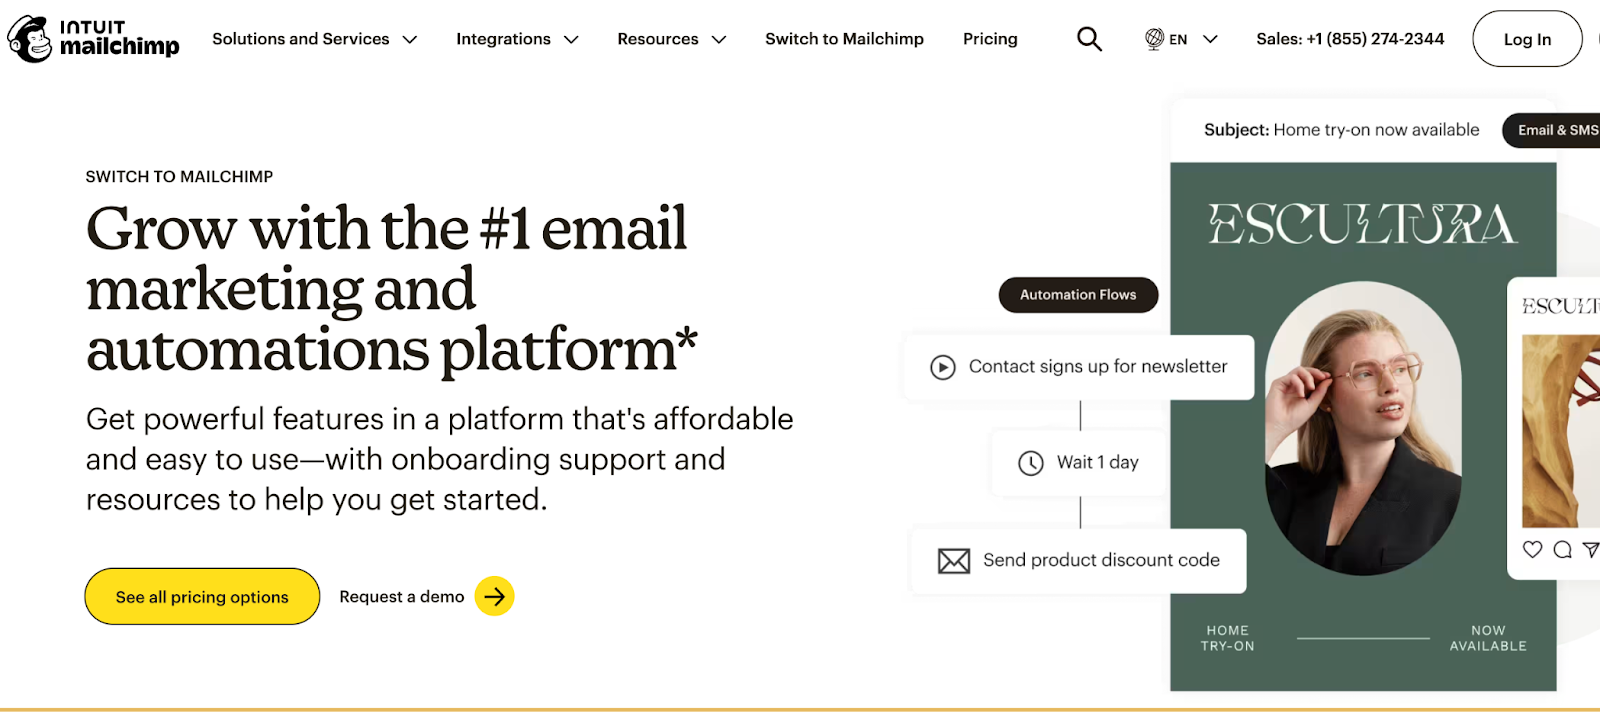This screenshot has height=712, width=1600.
Task: Click the See all pricing options button
Action: (201, 596)
